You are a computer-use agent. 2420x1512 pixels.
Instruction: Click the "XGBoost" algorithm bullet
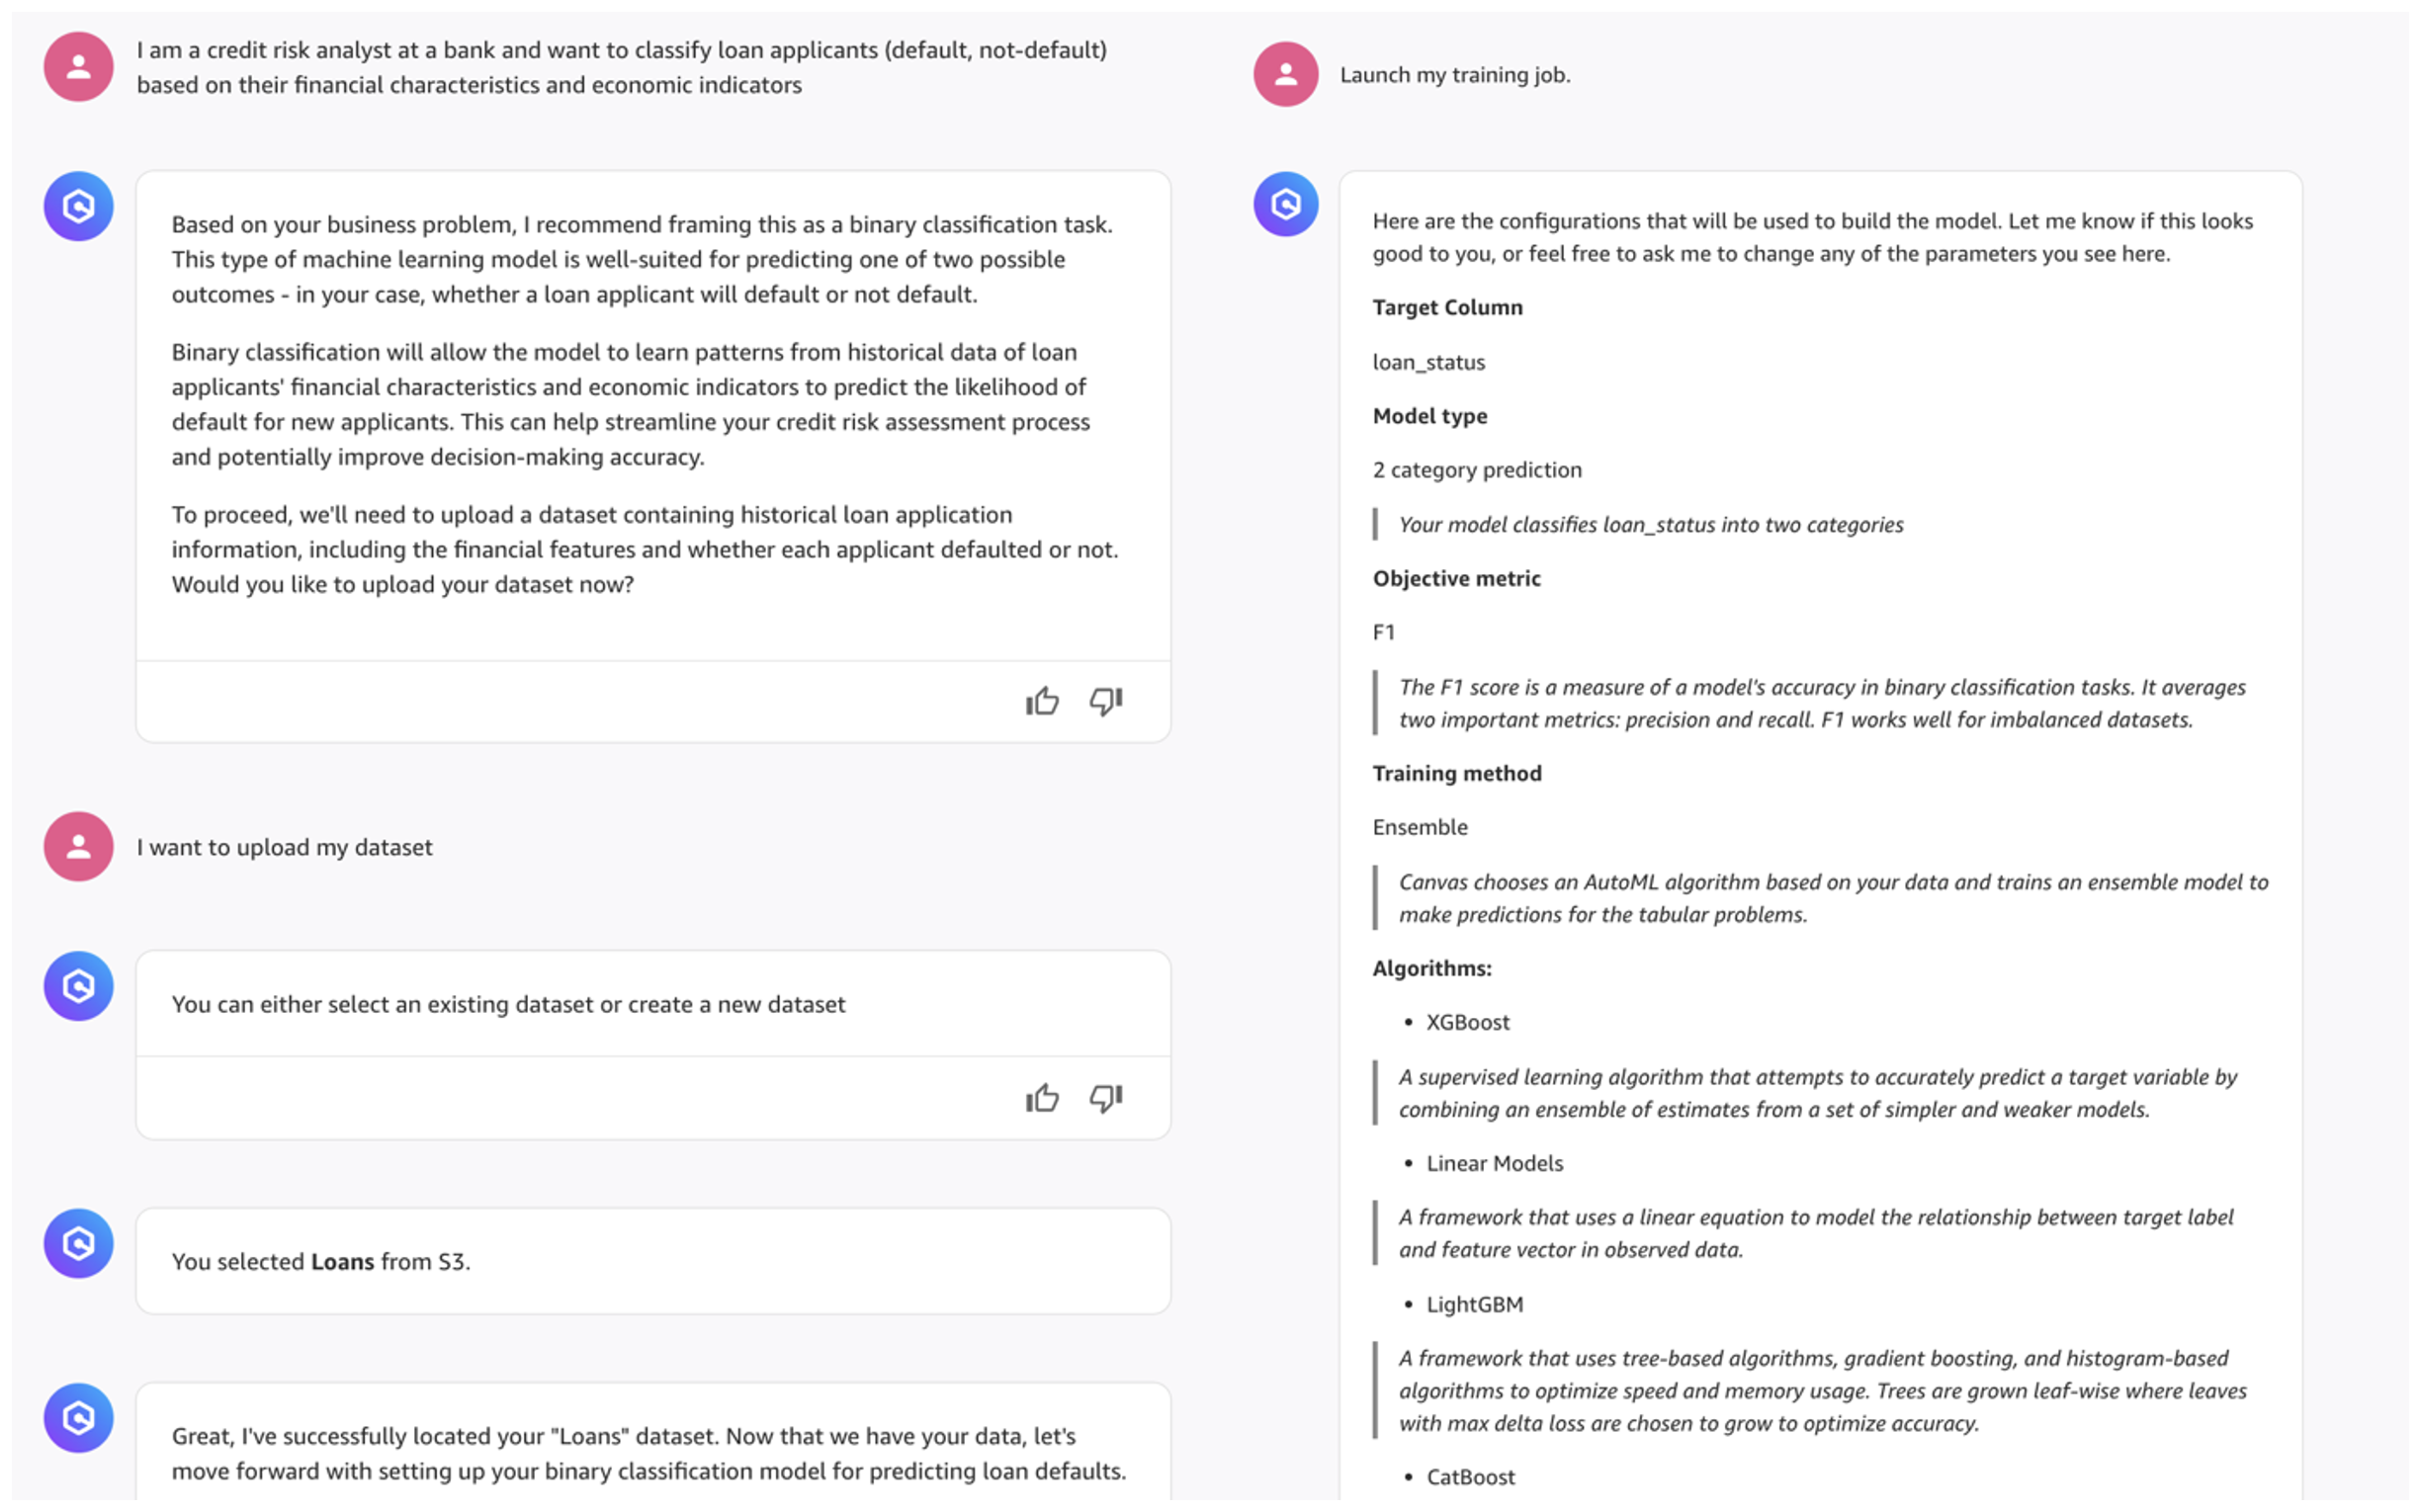point(1467,1022)
